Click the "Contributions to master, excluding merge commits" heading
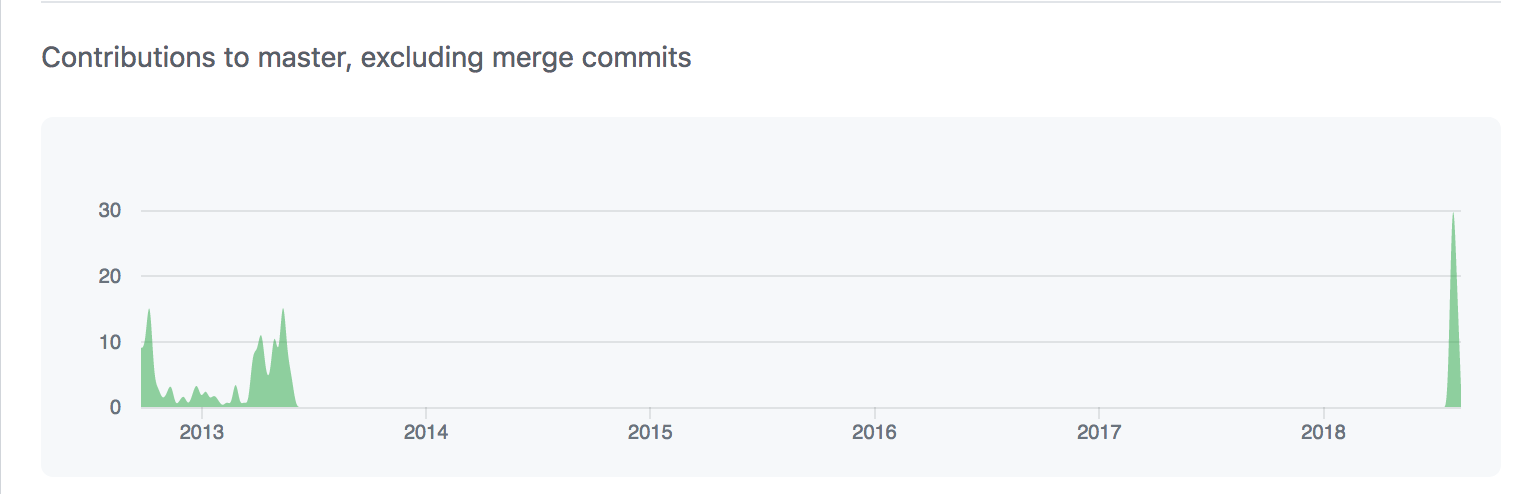 366,58
